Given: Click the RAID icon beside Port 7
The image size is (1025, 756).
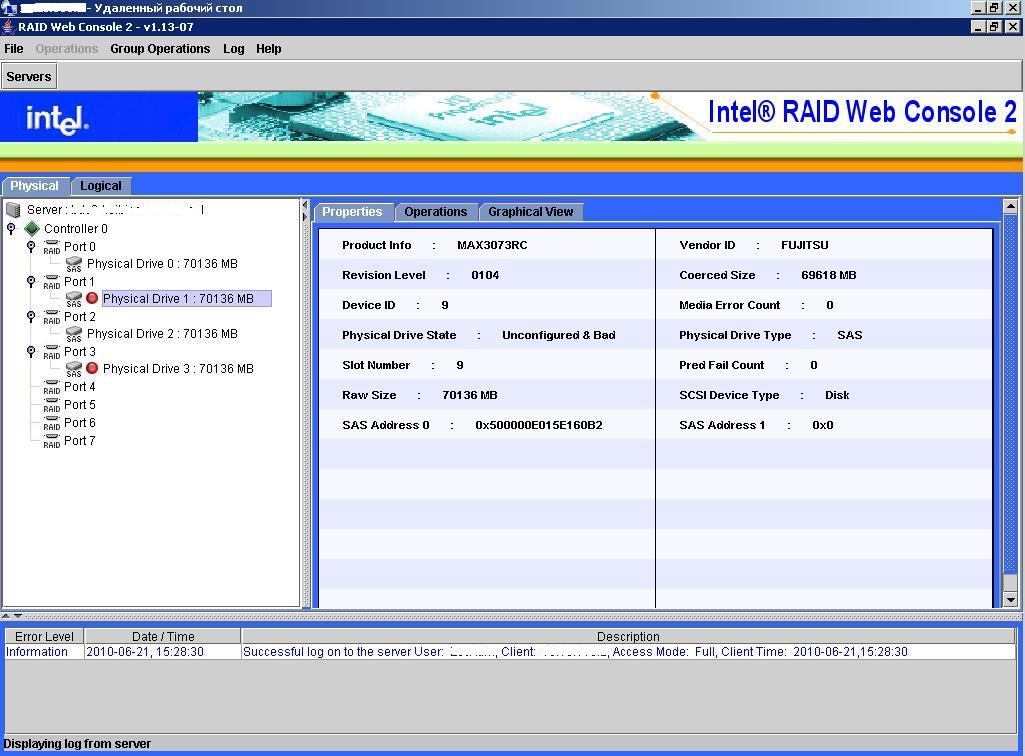Looking at the screenshot, I should [x=52, y=441].
